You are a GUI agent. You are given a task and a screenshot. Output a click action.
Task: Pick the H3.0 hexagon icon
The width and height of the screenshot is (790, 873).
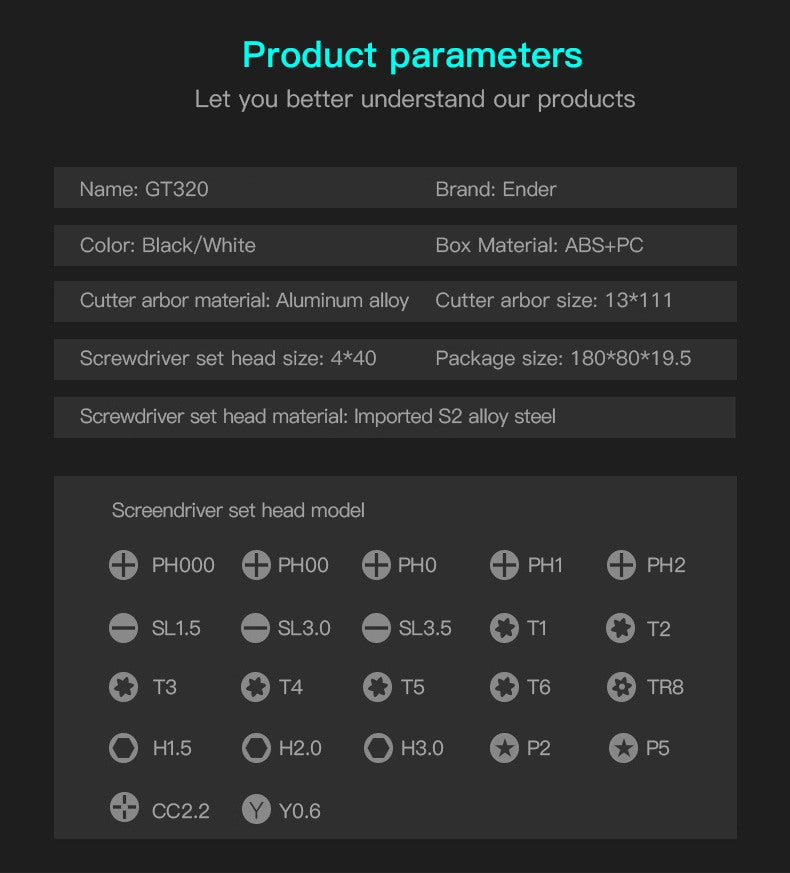pos(378,747)
